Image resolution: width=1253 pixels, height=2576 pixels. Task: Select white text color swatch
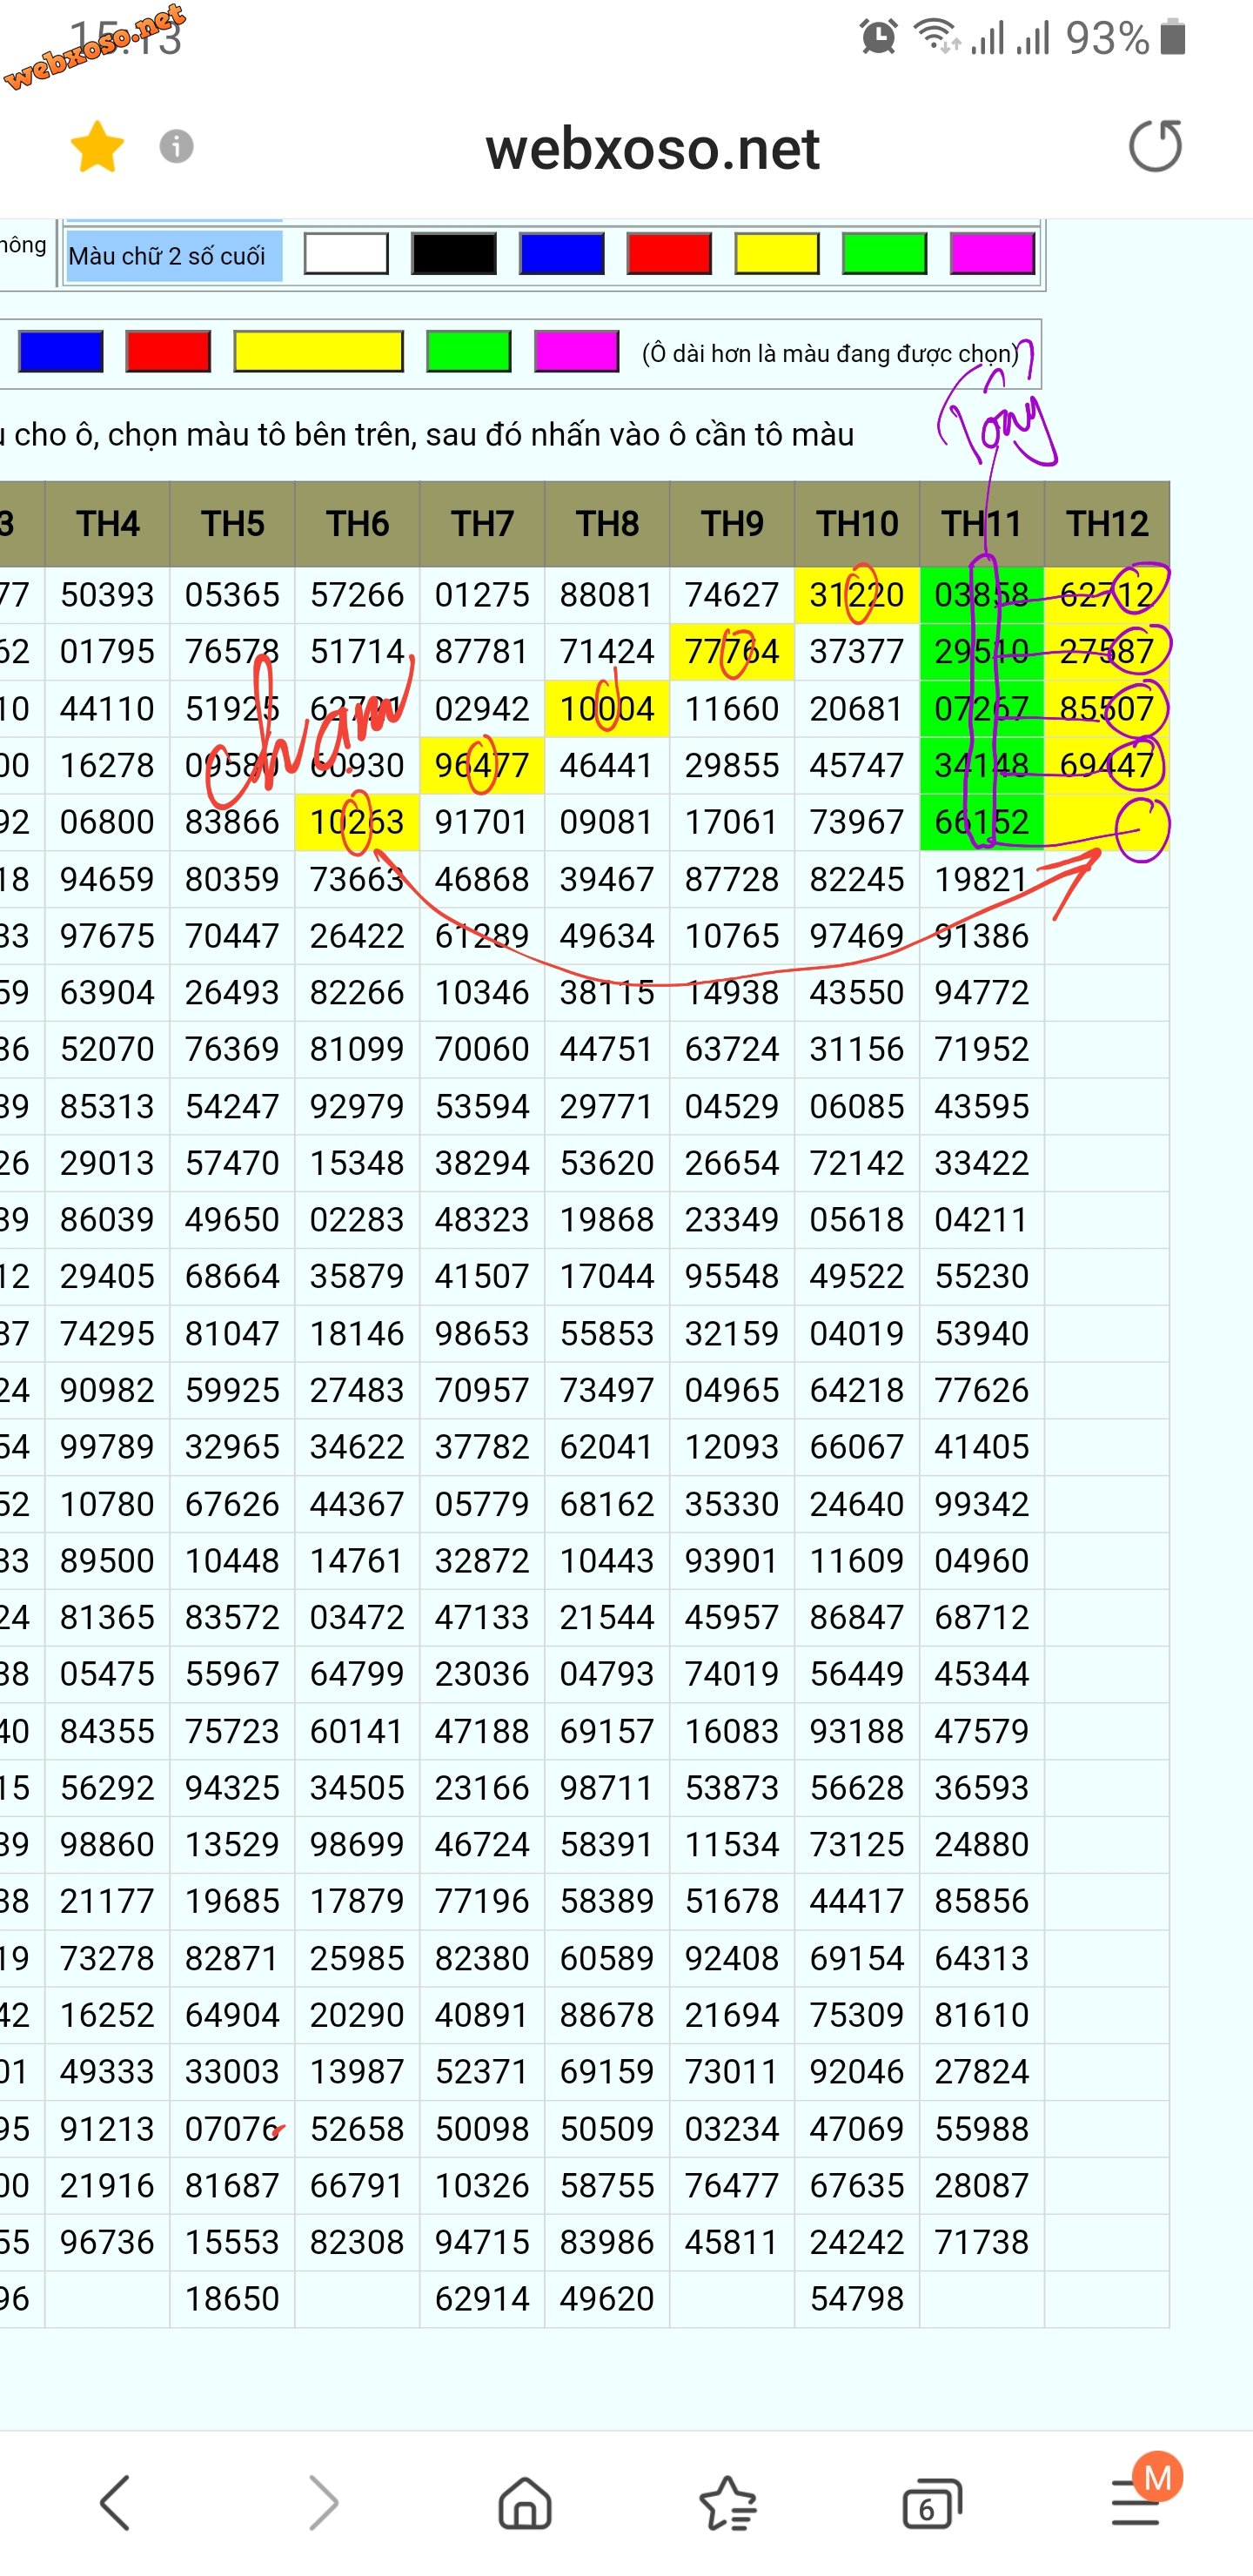(346, 253)
